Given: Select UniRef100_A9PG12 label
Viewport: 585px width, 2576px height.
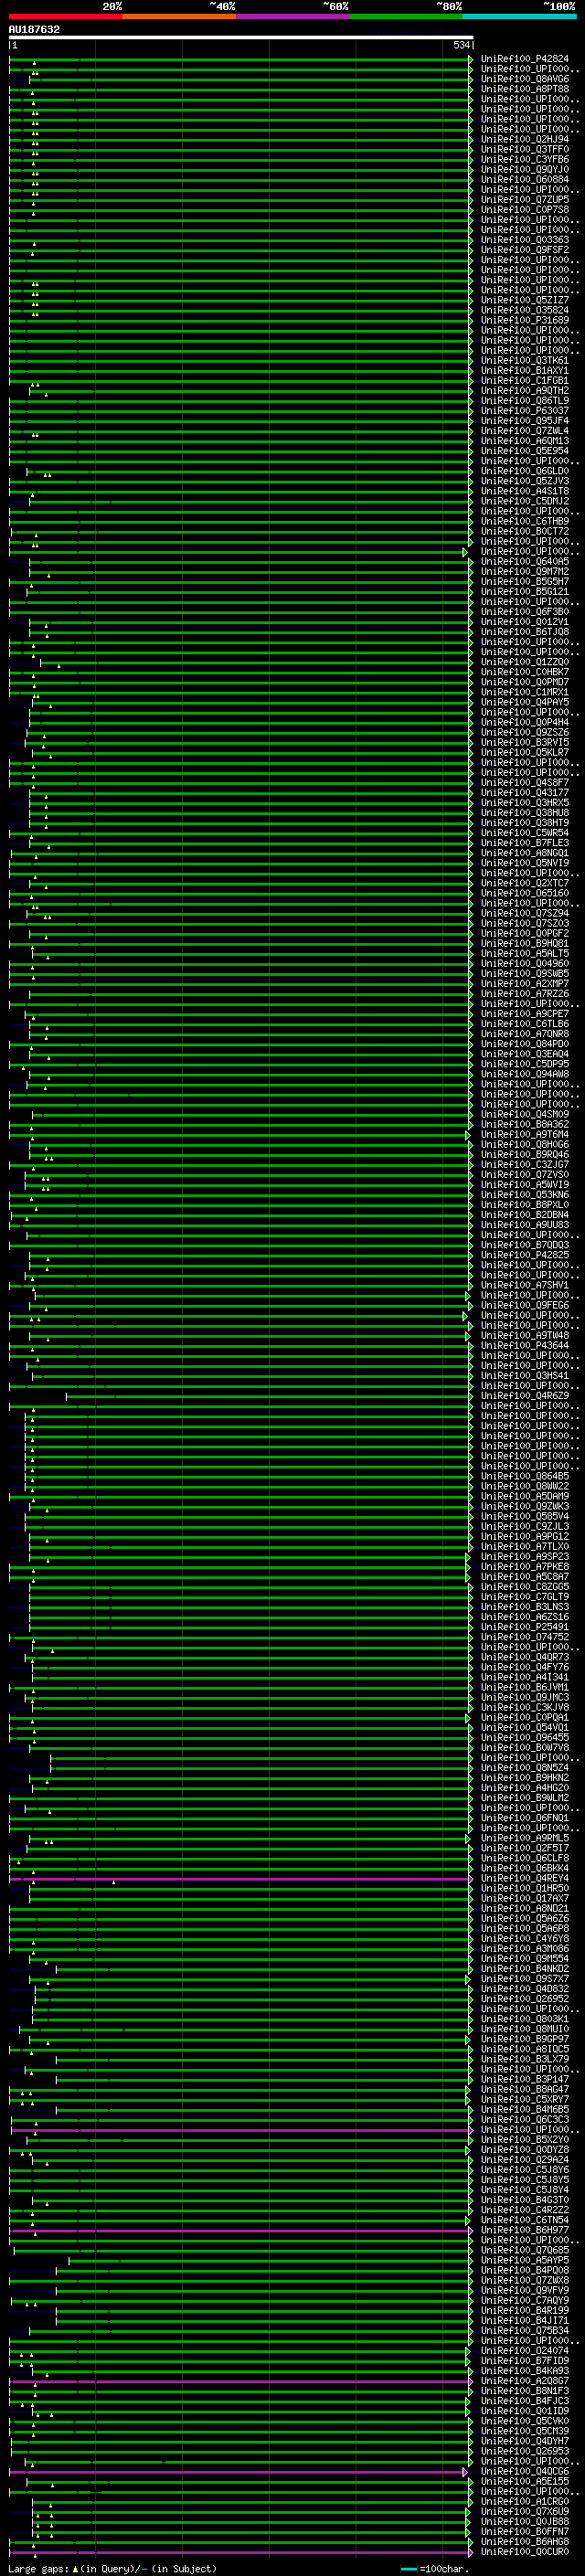Looking at the screenshot, I should pos(525,1536).
